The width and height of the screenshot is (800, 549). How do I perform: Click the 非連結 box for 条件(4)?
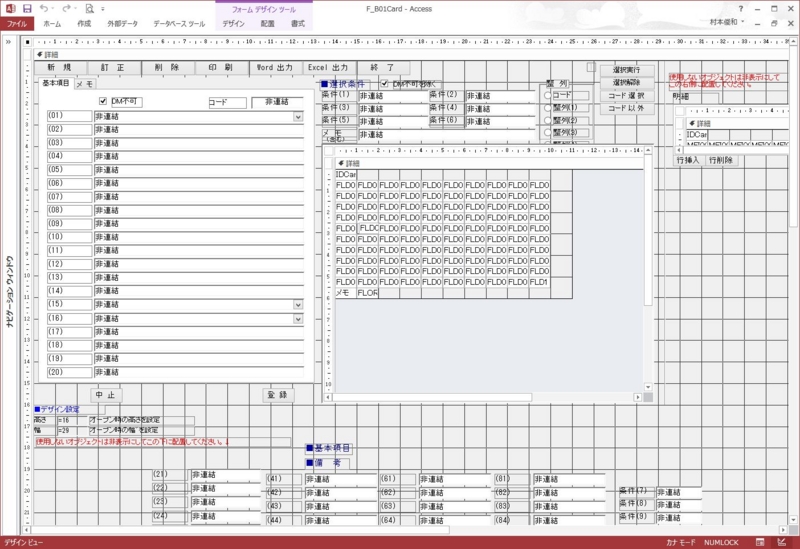(499, 109)
